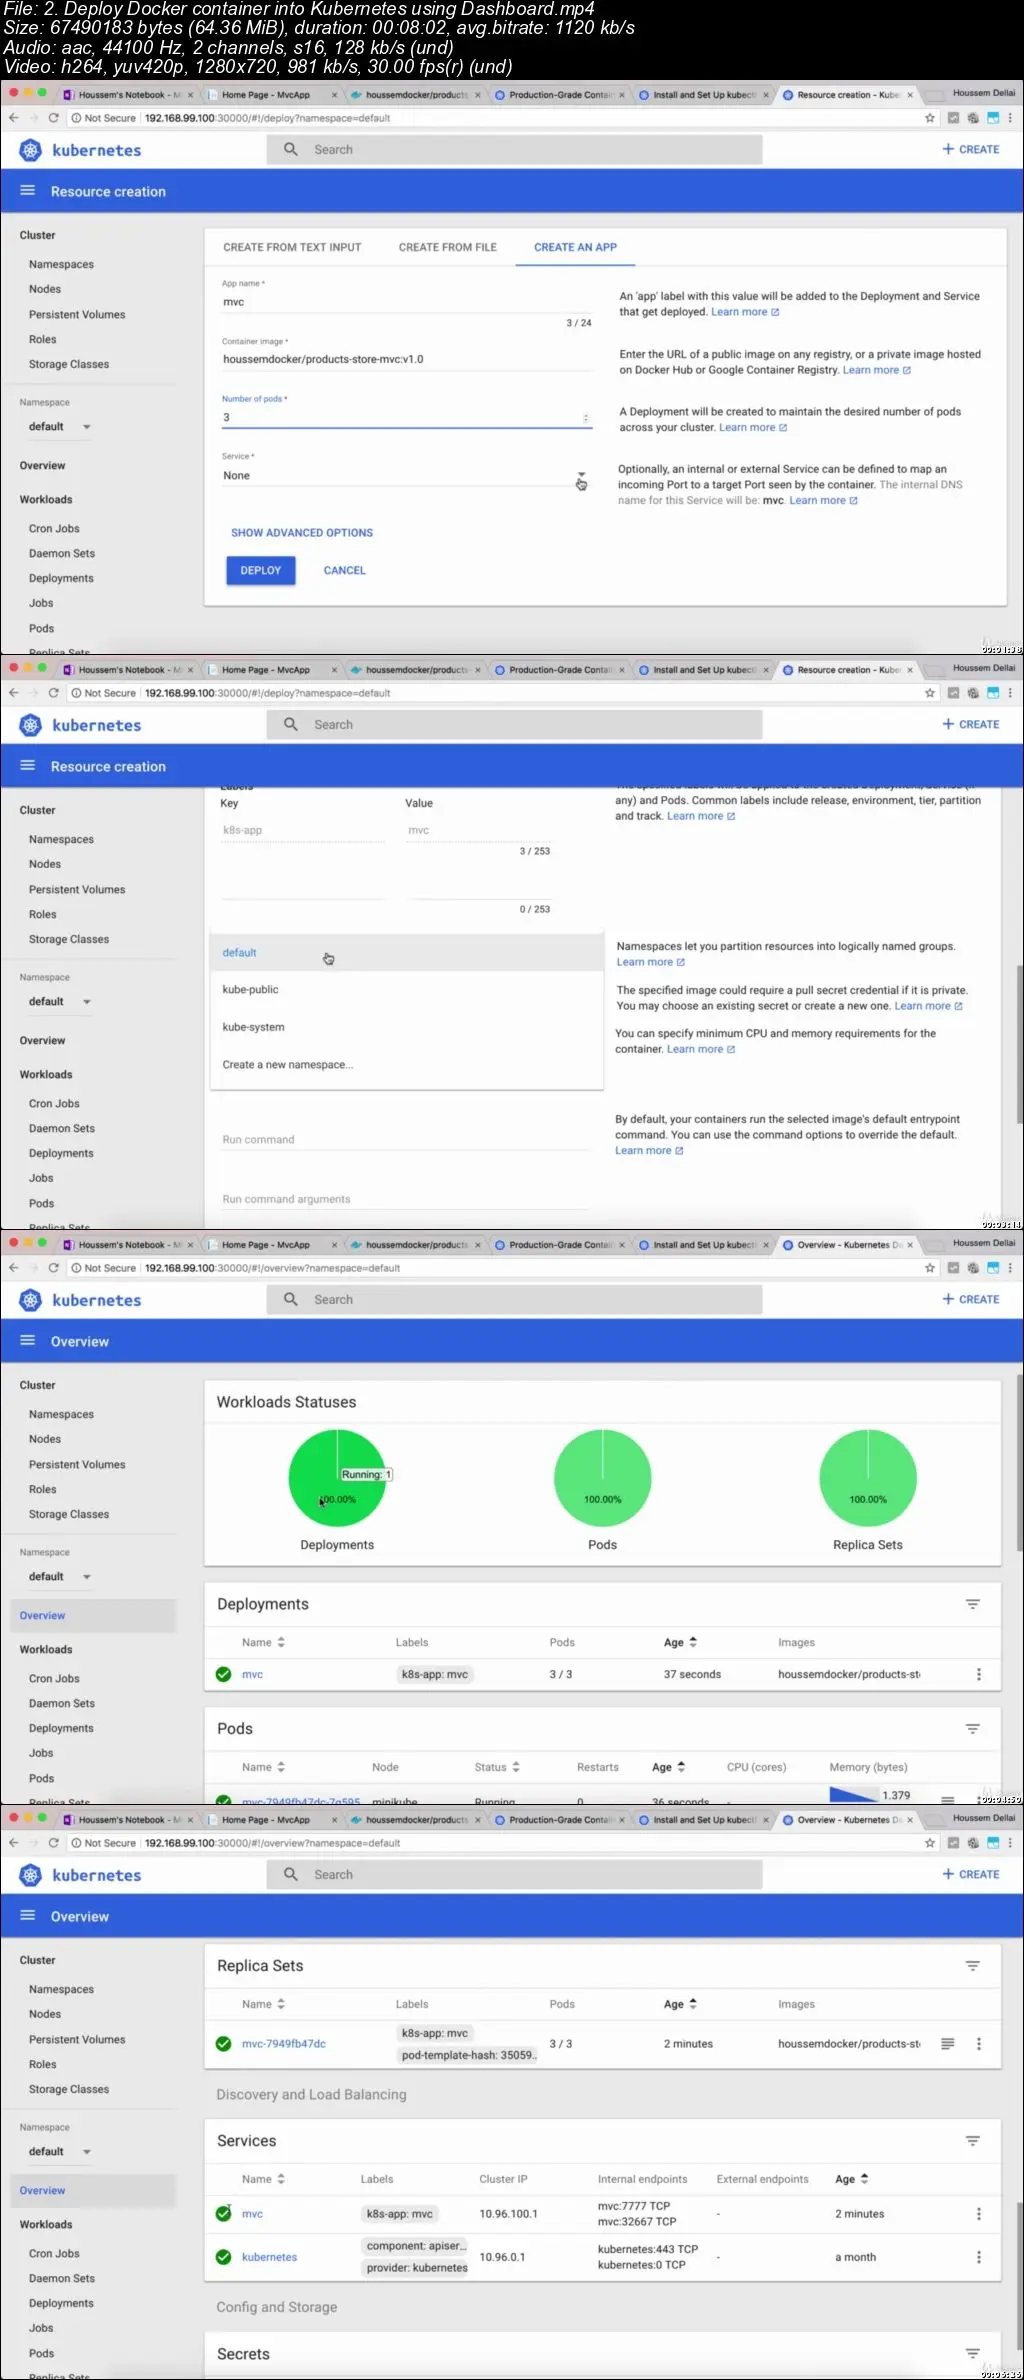Click the Deployments status pie chart
This screenshot has width=1024, height=2380.
click(337, 1478)
